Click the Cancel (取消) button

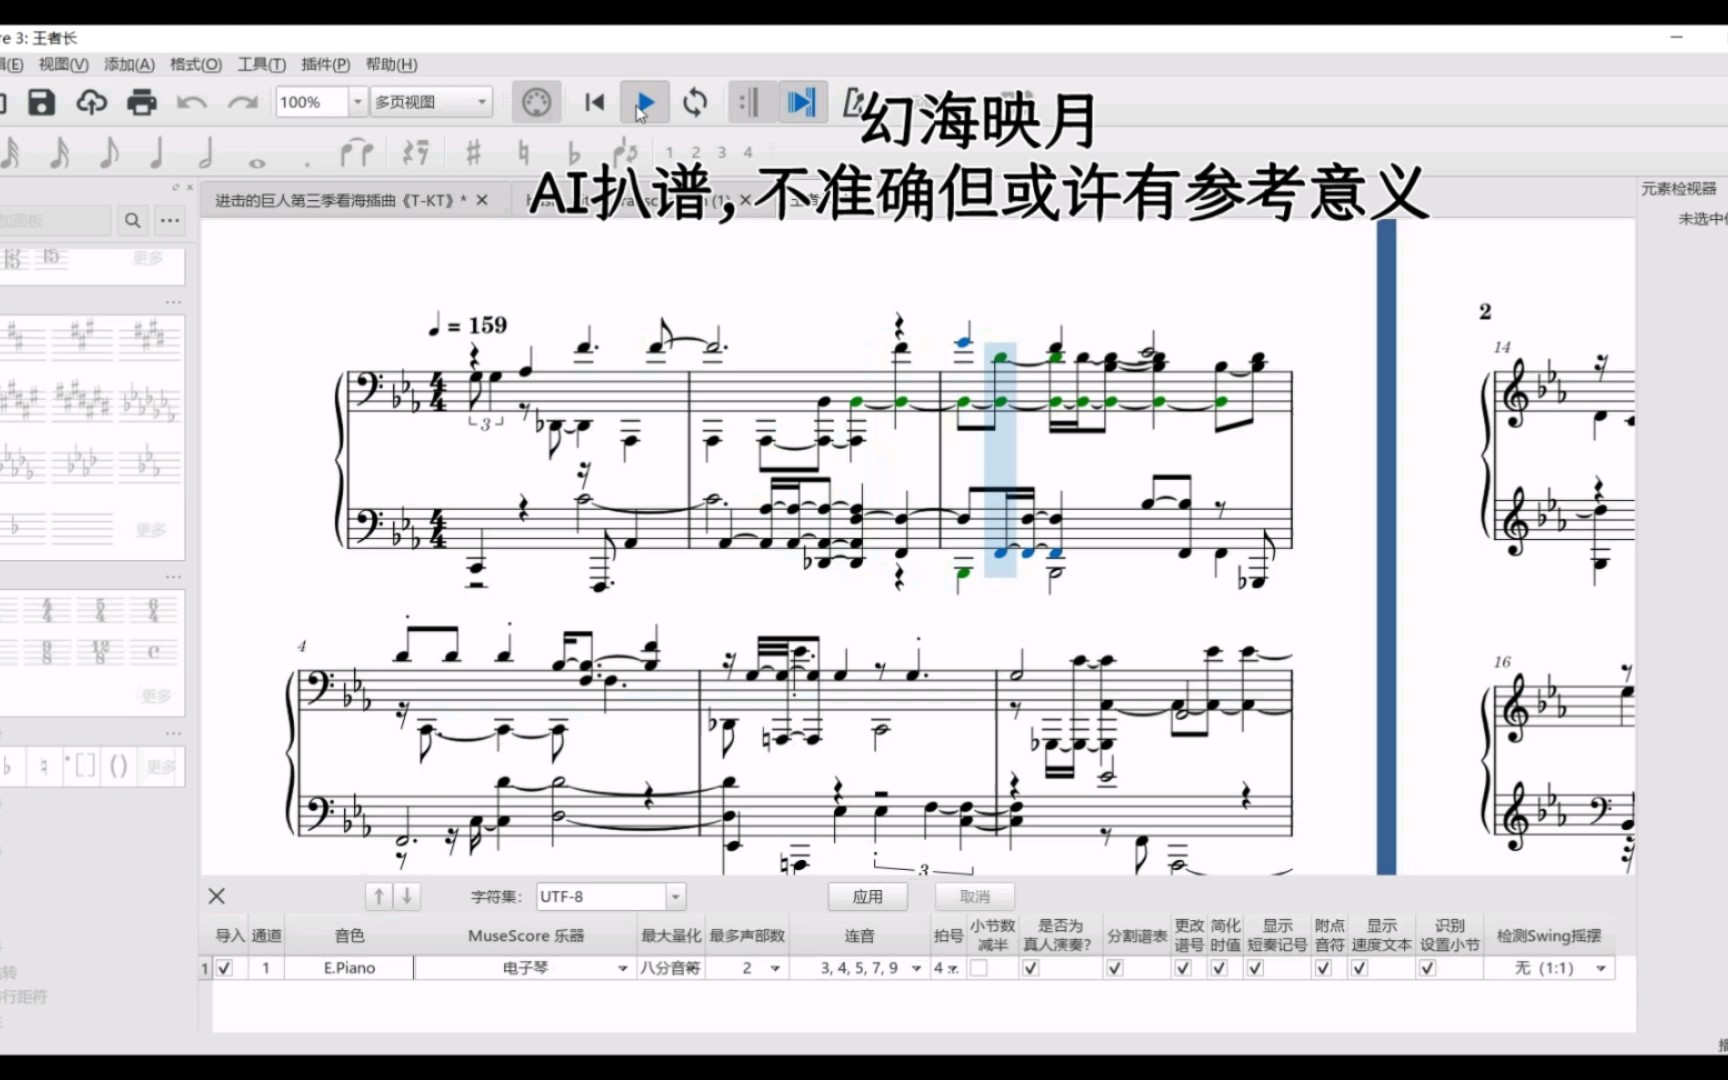[x=974, y=897]
